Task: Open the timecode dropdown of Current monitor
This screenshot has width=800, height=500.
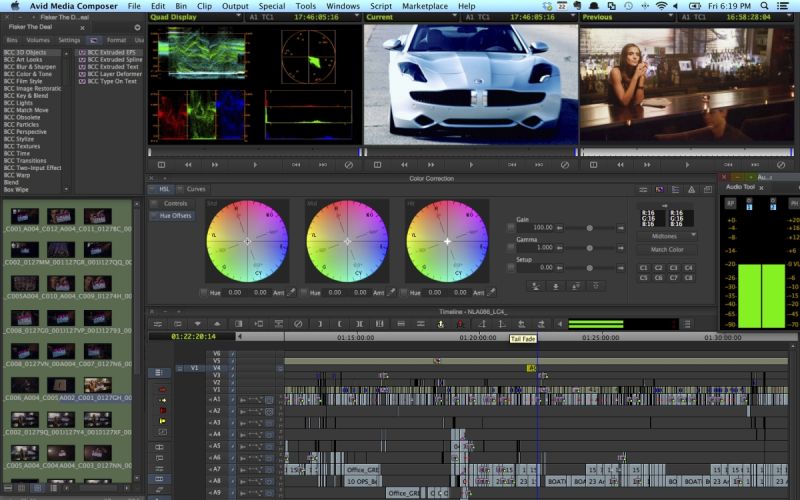Action: click(573, 16)
